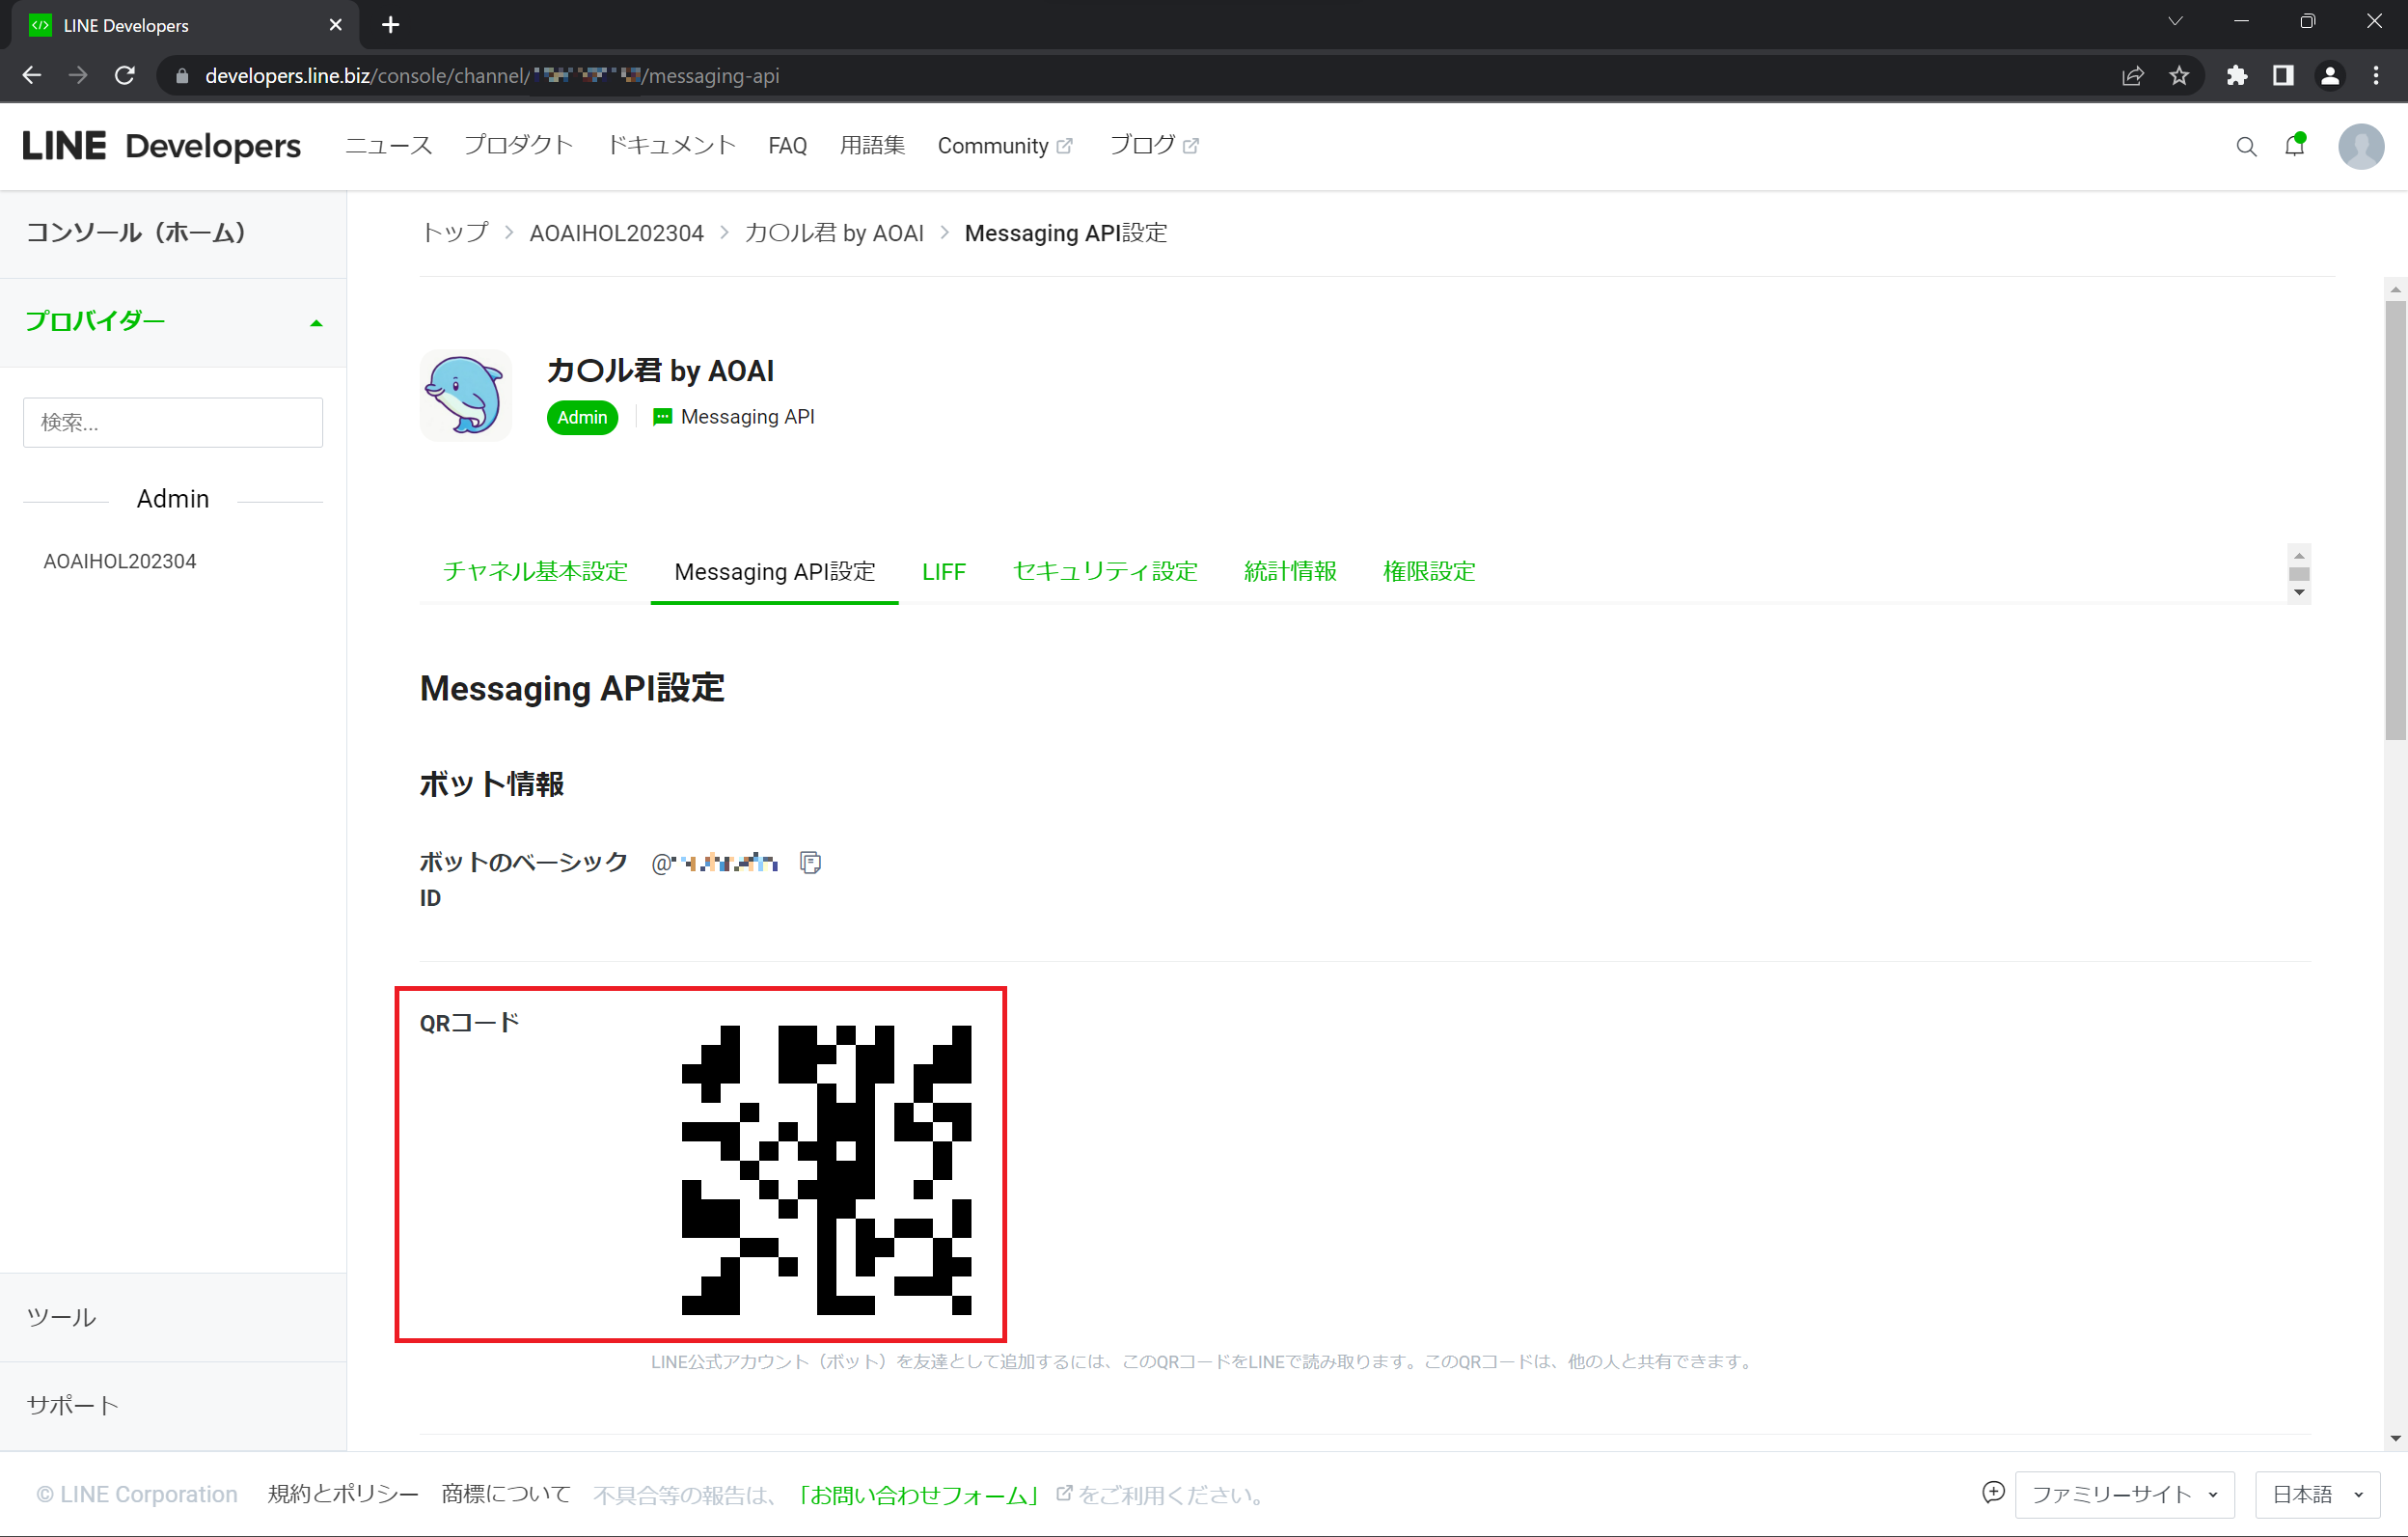
Task: Open the 日本語 language dropdown
Action: [2316, 1494]
